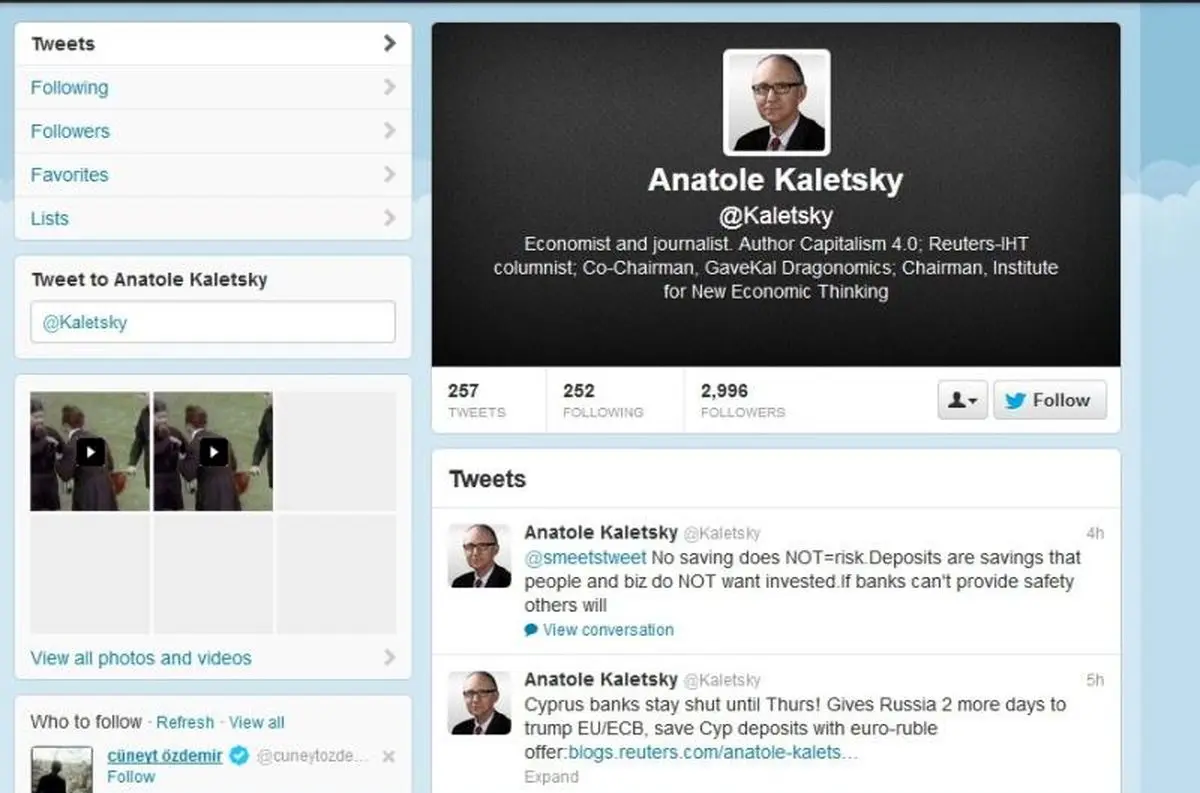This screenshot has height=793, width=1200.
Task: Play the second video thumbnail
Action: point(213,452)
